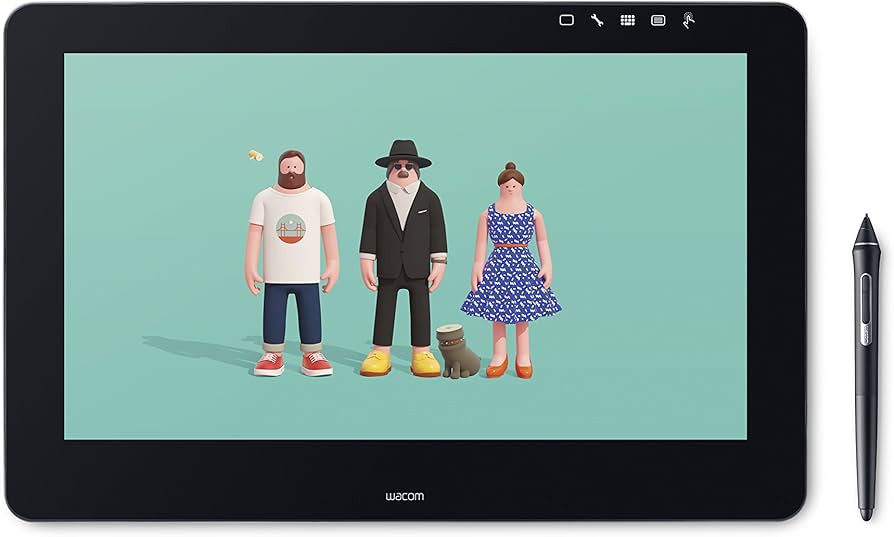Click the small yellow butterfly

pyautogui.click(x=255, y=155)
